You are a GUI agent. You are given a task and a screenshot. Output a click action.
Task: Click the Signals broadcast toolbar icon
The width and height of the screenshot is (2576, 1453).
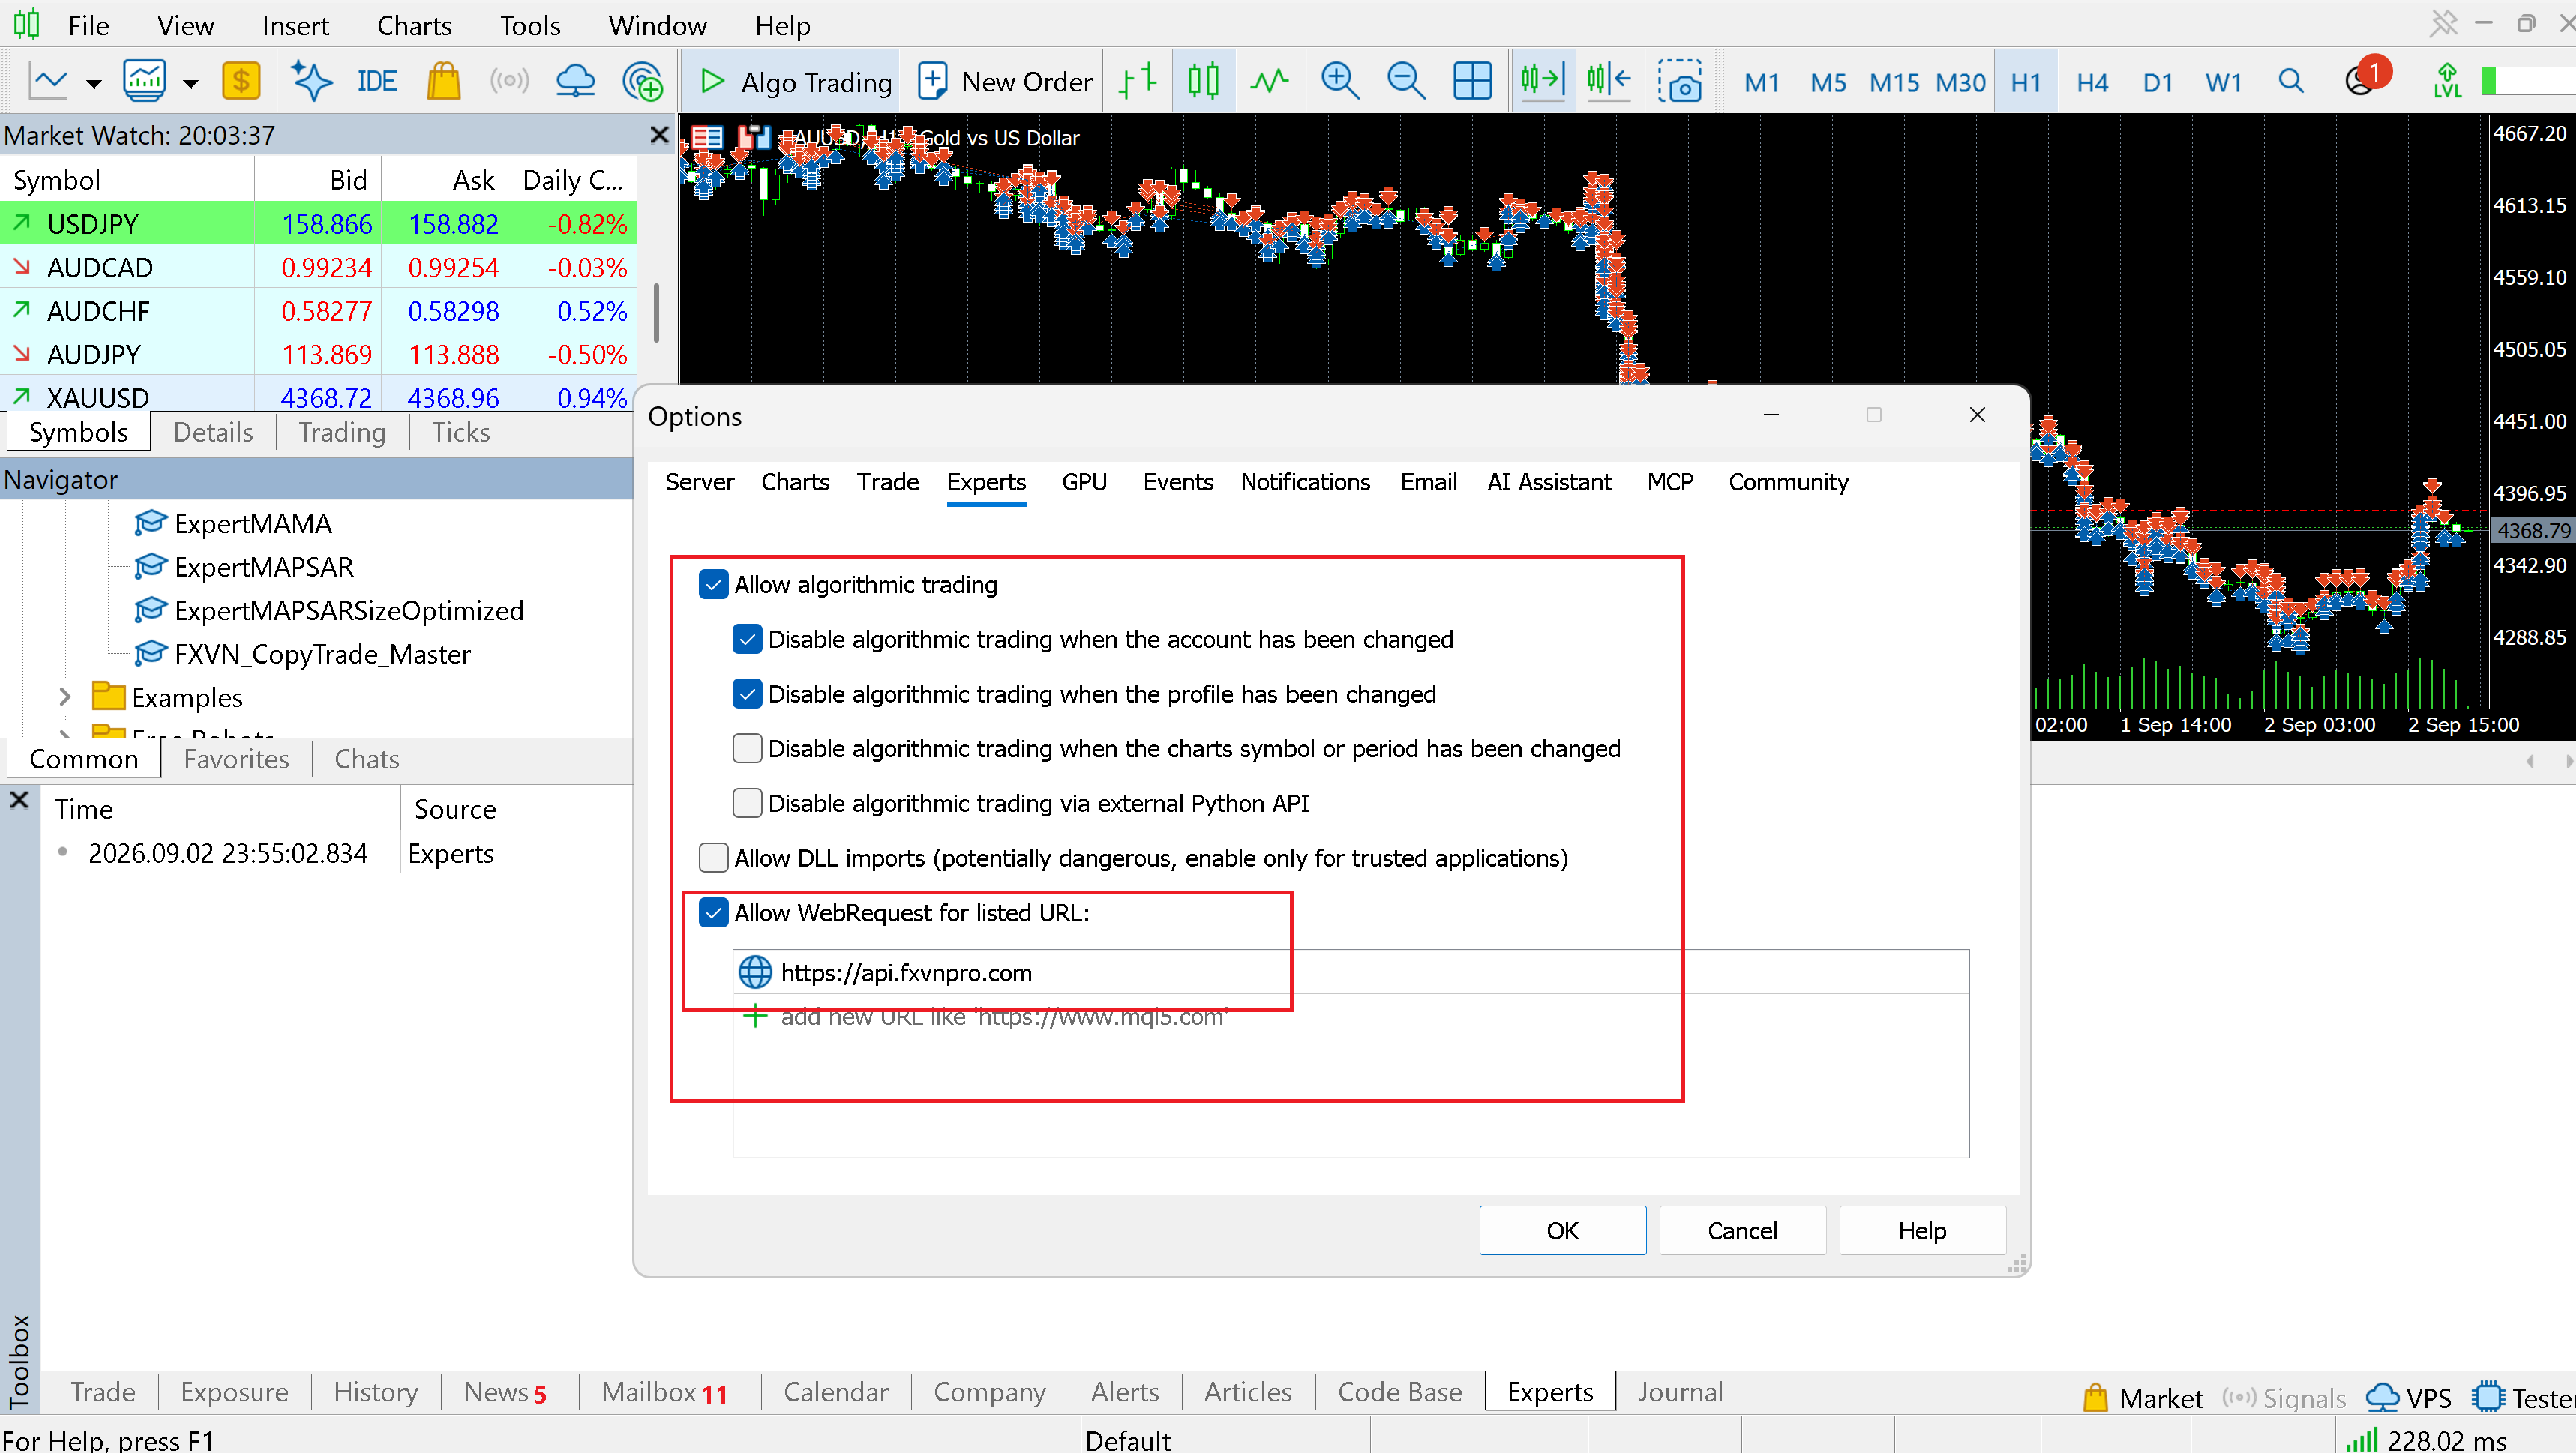coord(509,81)
